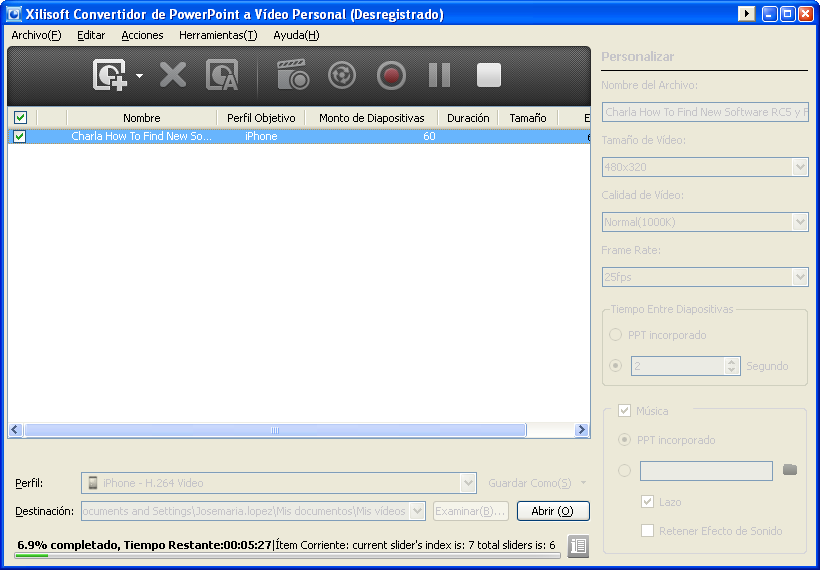Click the Nombre del Archivo text field
The height and width of the screenshot is (570, 820).
pyautogui.click(x=705, y=112)
